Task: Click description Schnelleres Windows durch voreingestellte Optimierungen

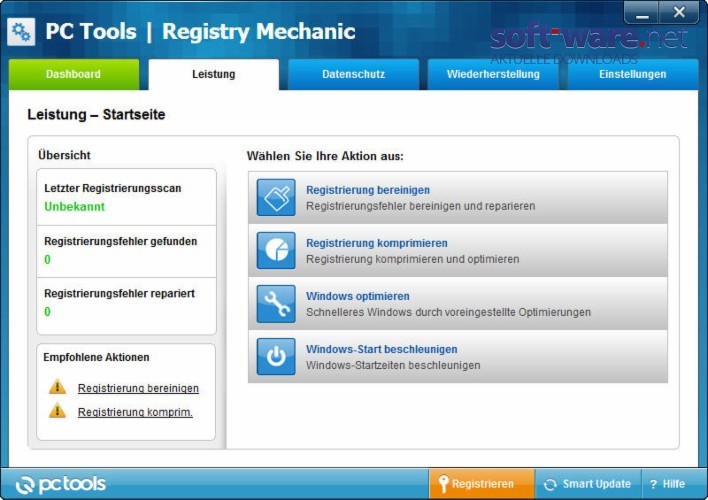Action: (x=448, y=312)
